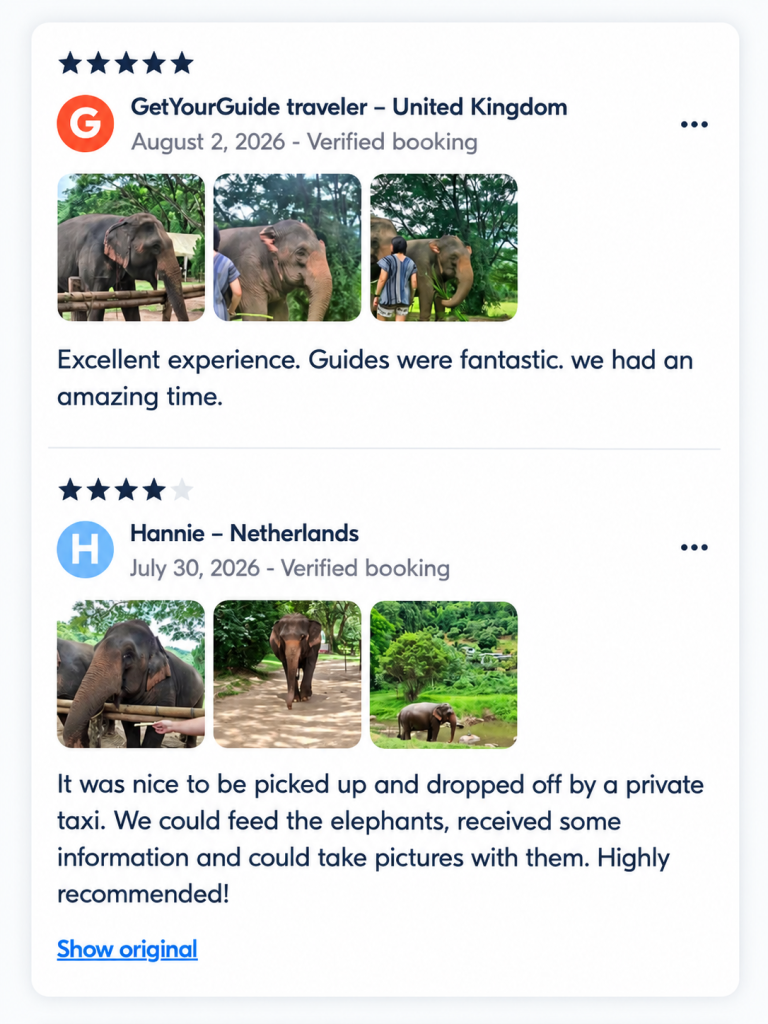Click the four-star rating of Hannie's review
Viewport: 768px width, 1024px height.
(126, 489)
